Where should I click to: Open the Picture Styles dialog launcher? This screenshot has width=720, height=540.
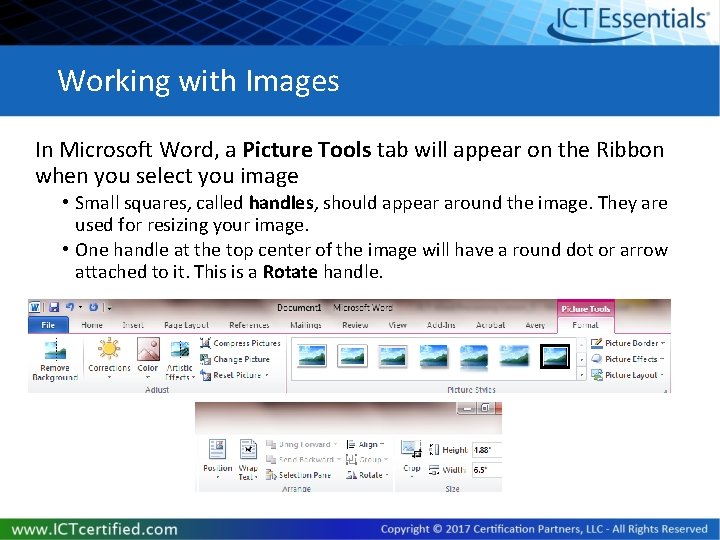click(x=665, y=391)
